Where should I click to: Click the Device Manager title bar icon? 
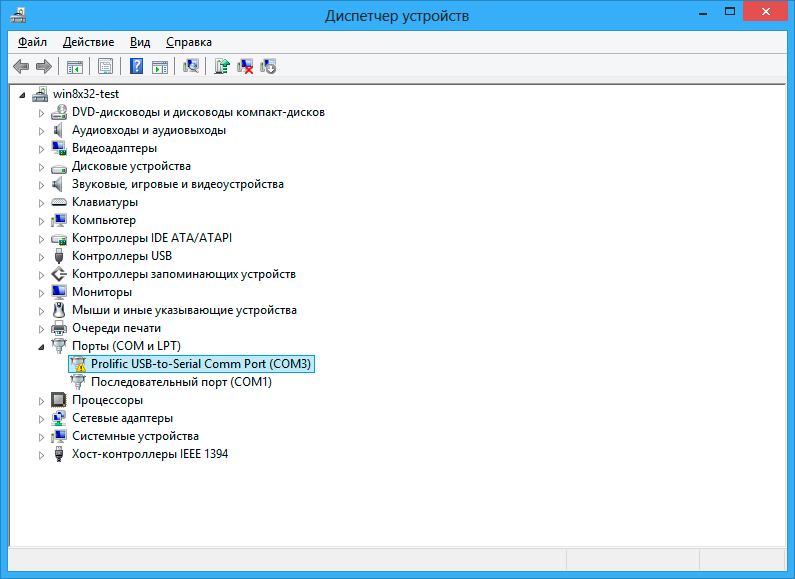pos(18,15)
